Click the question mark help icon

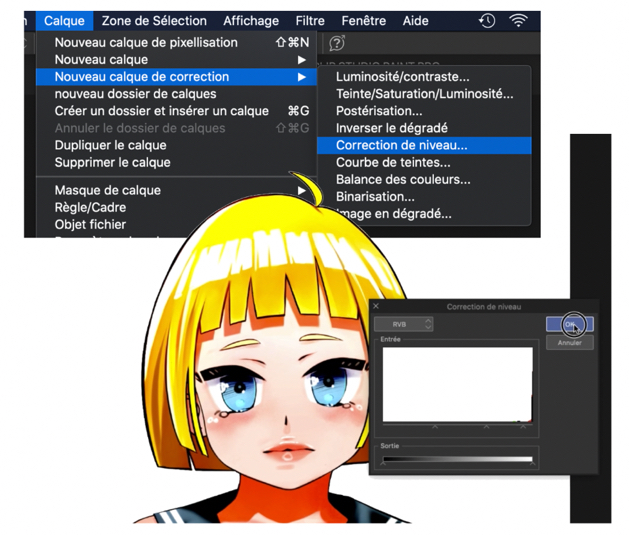point(337,43)
